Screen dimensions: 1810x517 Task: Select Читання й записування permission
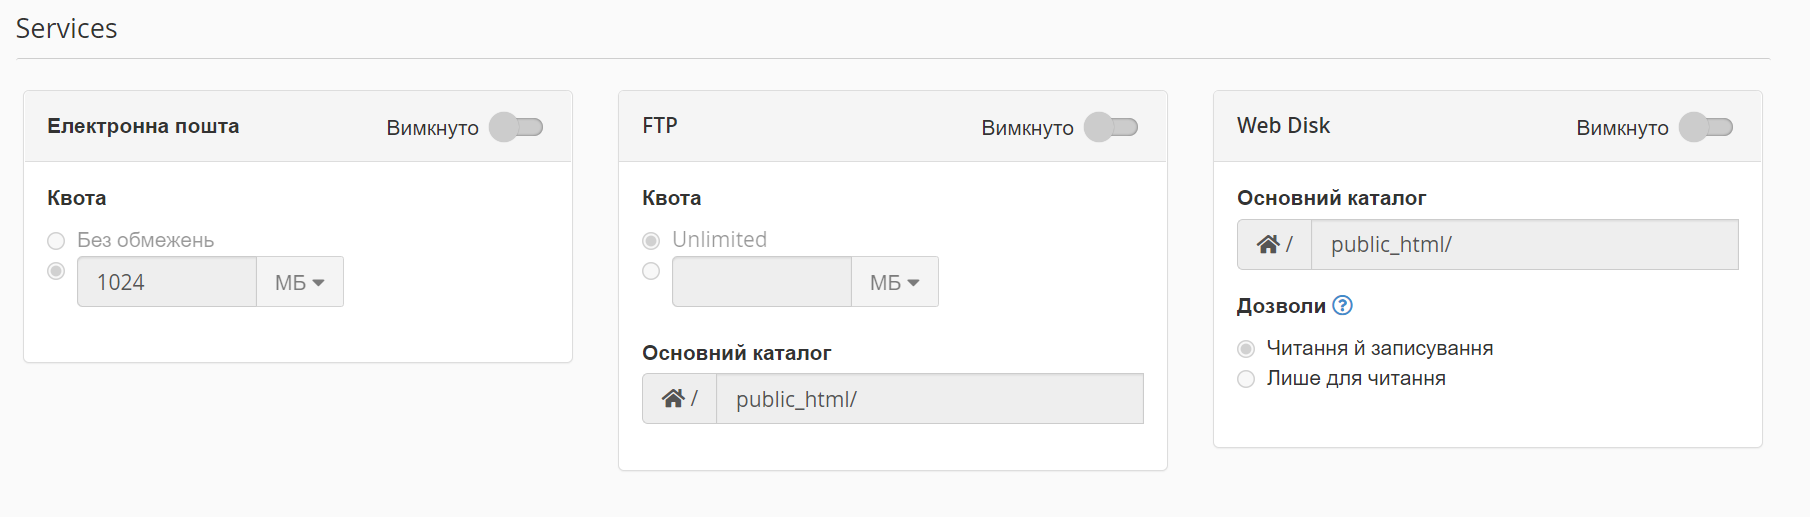tap(1246, 349)
